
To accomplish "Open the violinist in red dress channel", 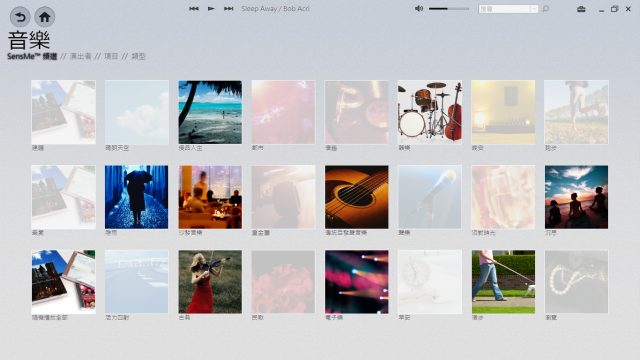I will pyautogui.click(x=210, y=282).
